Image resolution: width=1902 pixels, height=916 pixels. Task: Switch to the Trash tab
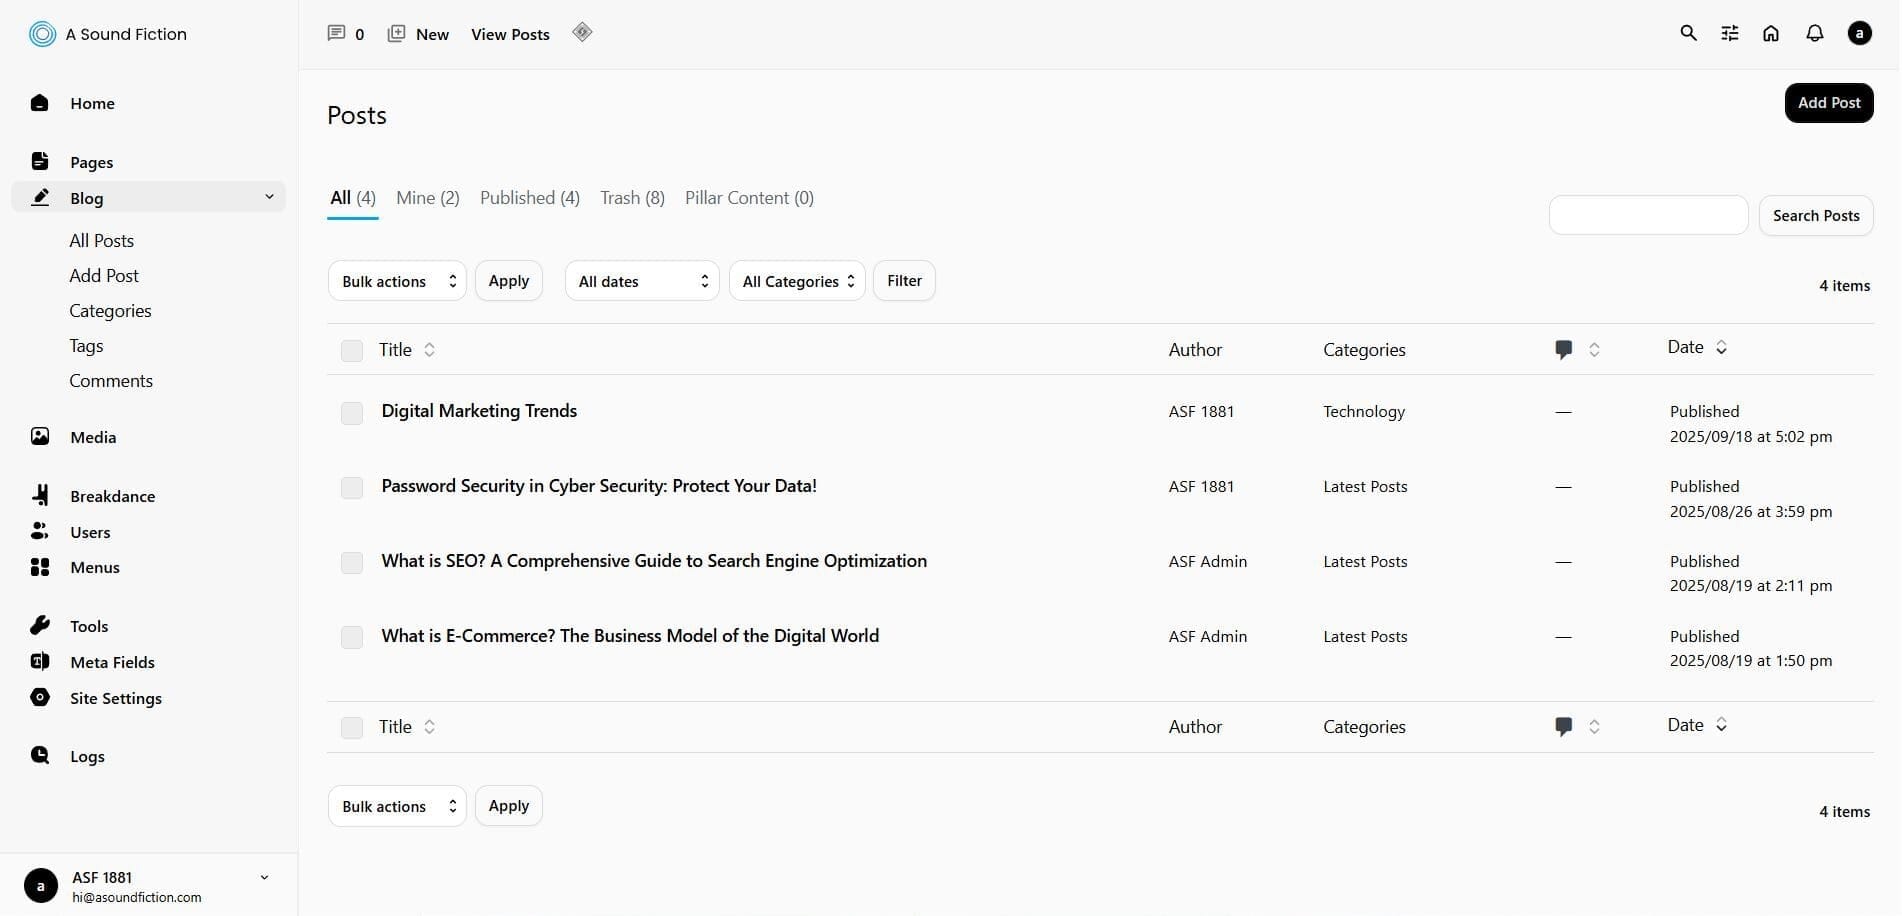coord(632,198)
